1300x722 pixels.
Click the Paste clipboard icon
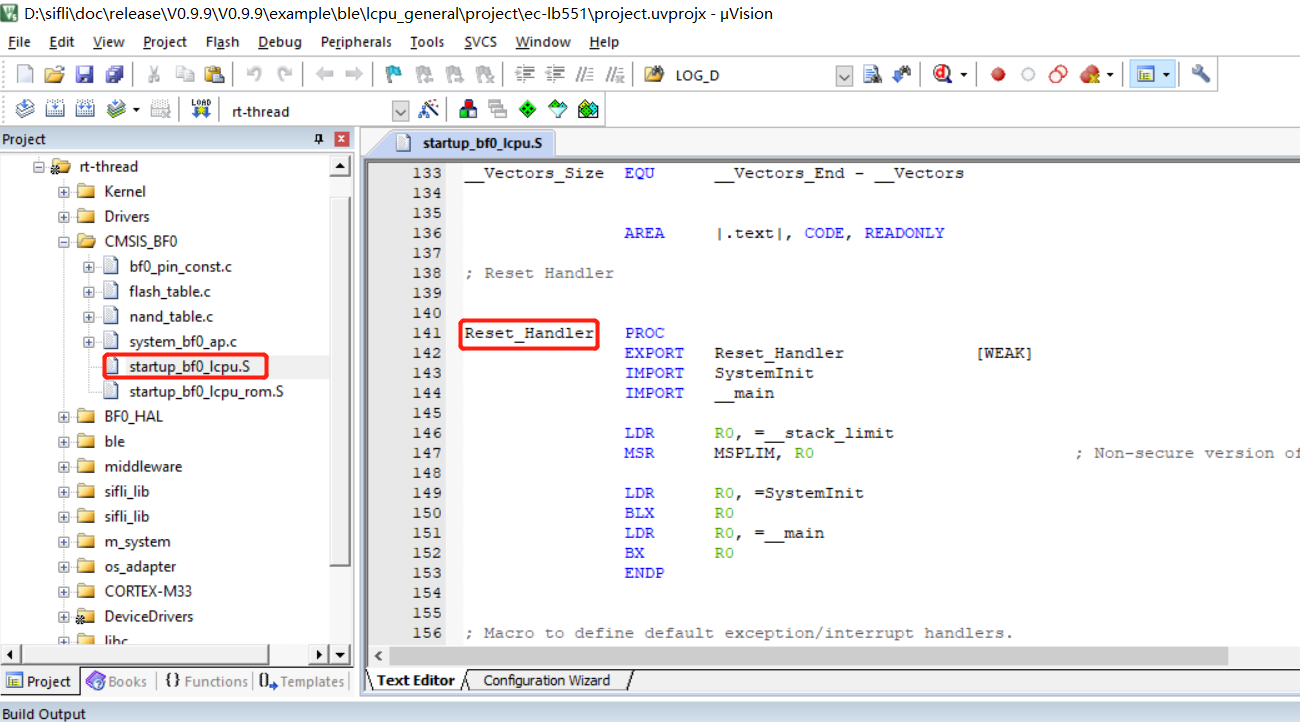click(214, 75)
